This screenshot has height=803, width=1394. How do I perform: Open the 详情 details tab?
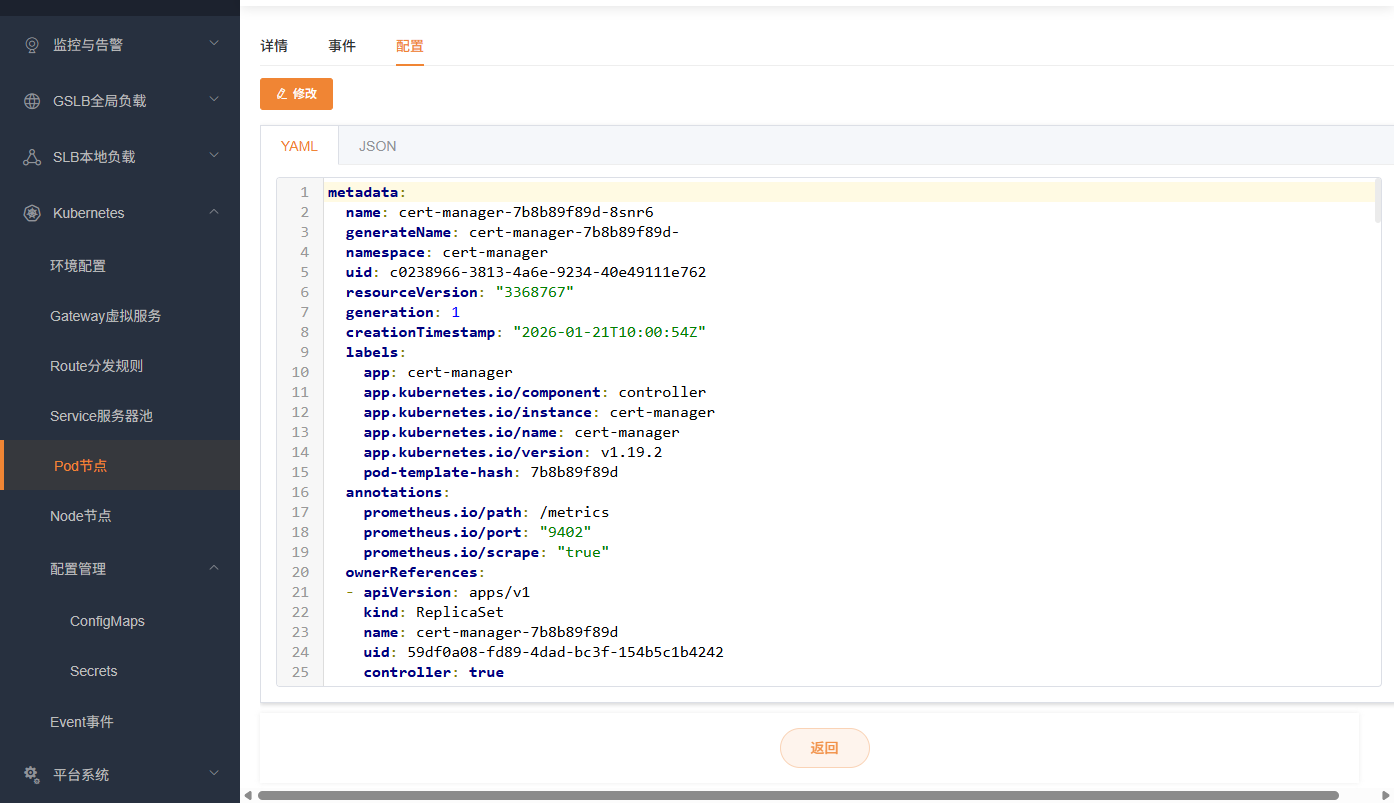(x=274, y=46)
